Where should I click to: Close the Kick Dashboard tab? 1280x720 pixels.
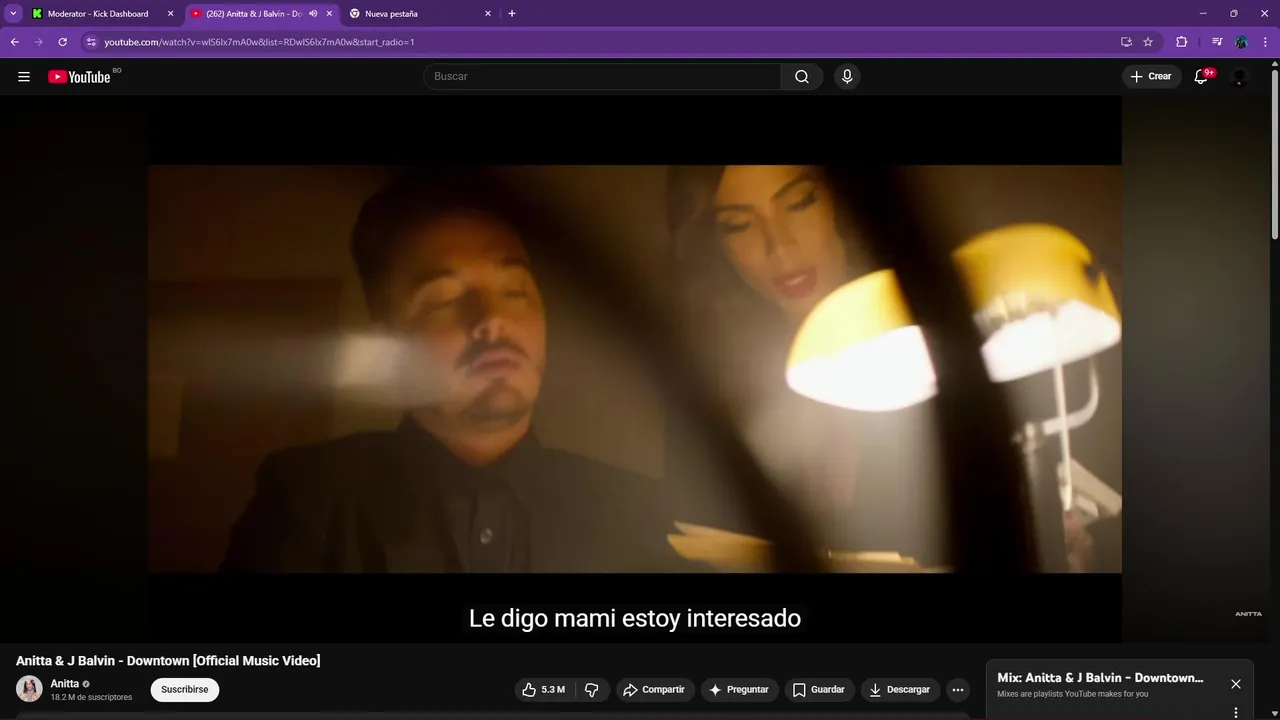[x=170, y=14]
